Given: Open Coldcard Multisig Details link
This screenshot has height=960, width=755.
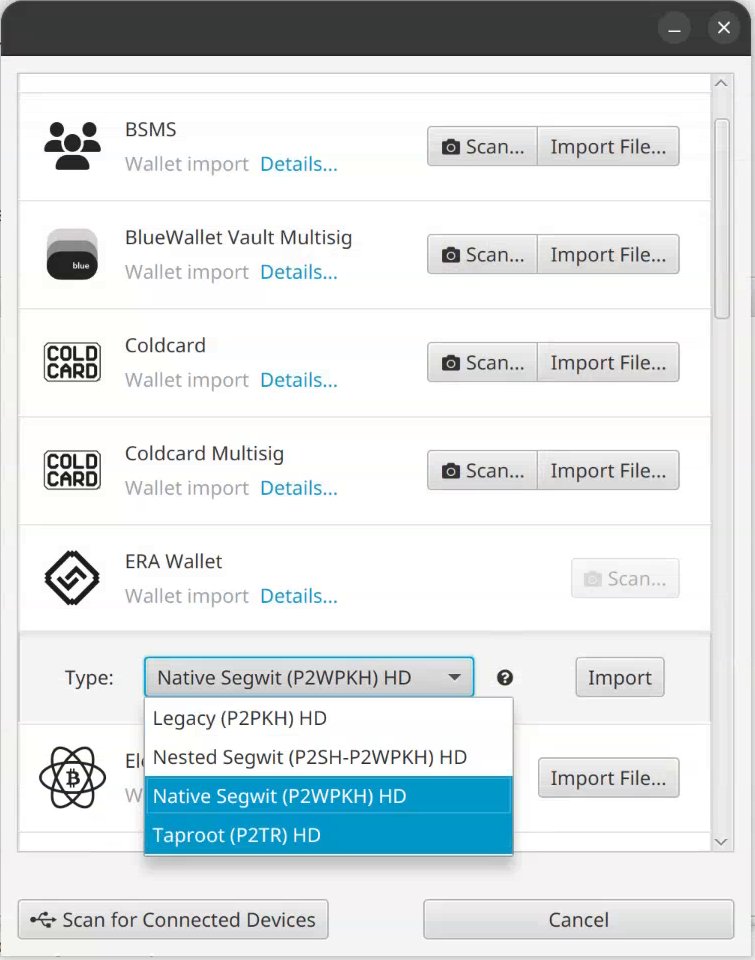Looking at the screenshot, I should [x=299, y=488].
